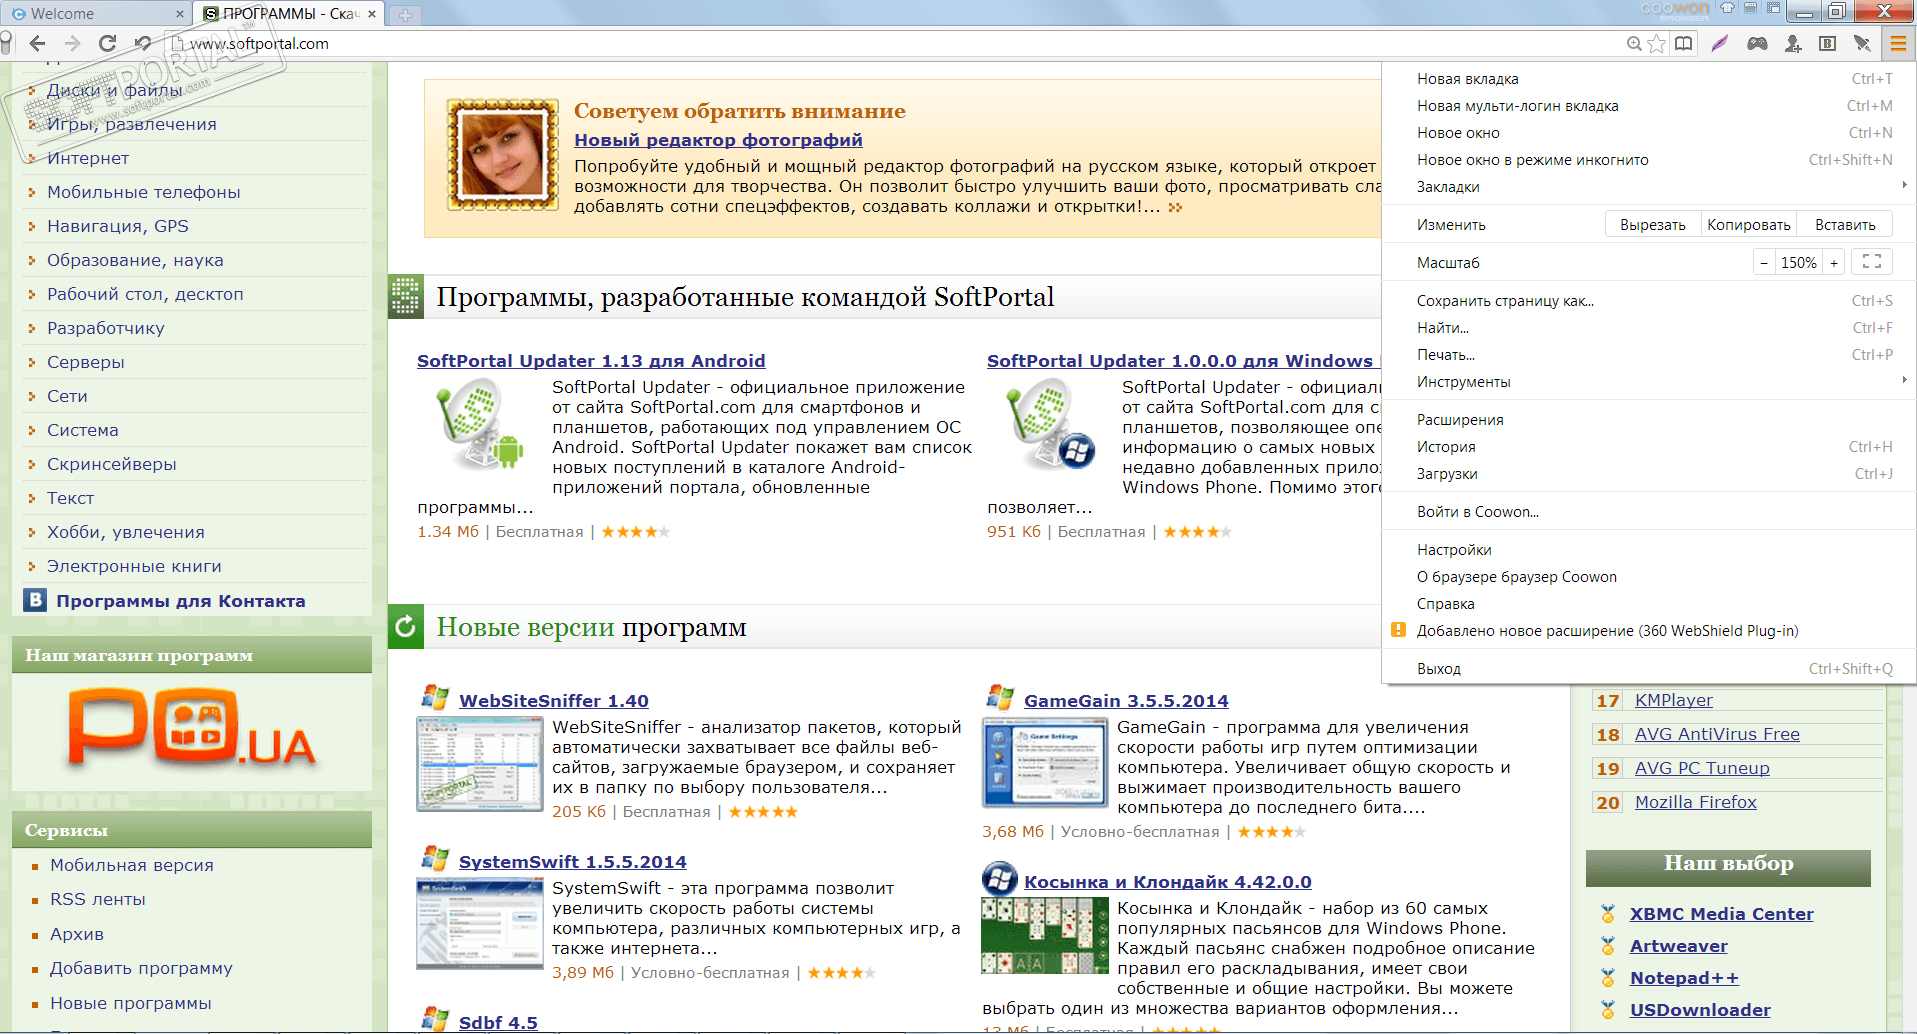Image resolution: width=1917 pixels, height=1034 pixels.
Task: Expand the Инструменты submenu
Action: pos(1649,382)
